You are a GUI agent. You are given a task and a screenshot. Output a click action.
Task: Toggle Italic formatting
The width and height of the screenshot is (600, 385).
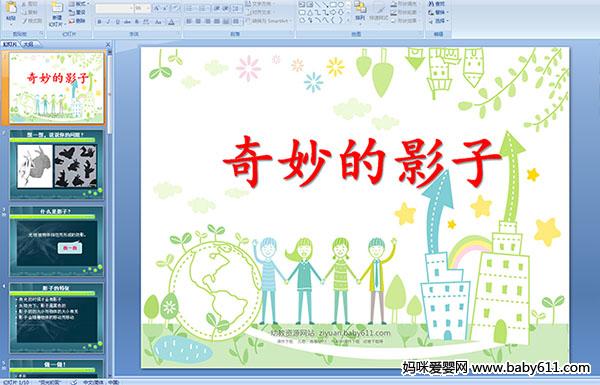click(108, 22)
